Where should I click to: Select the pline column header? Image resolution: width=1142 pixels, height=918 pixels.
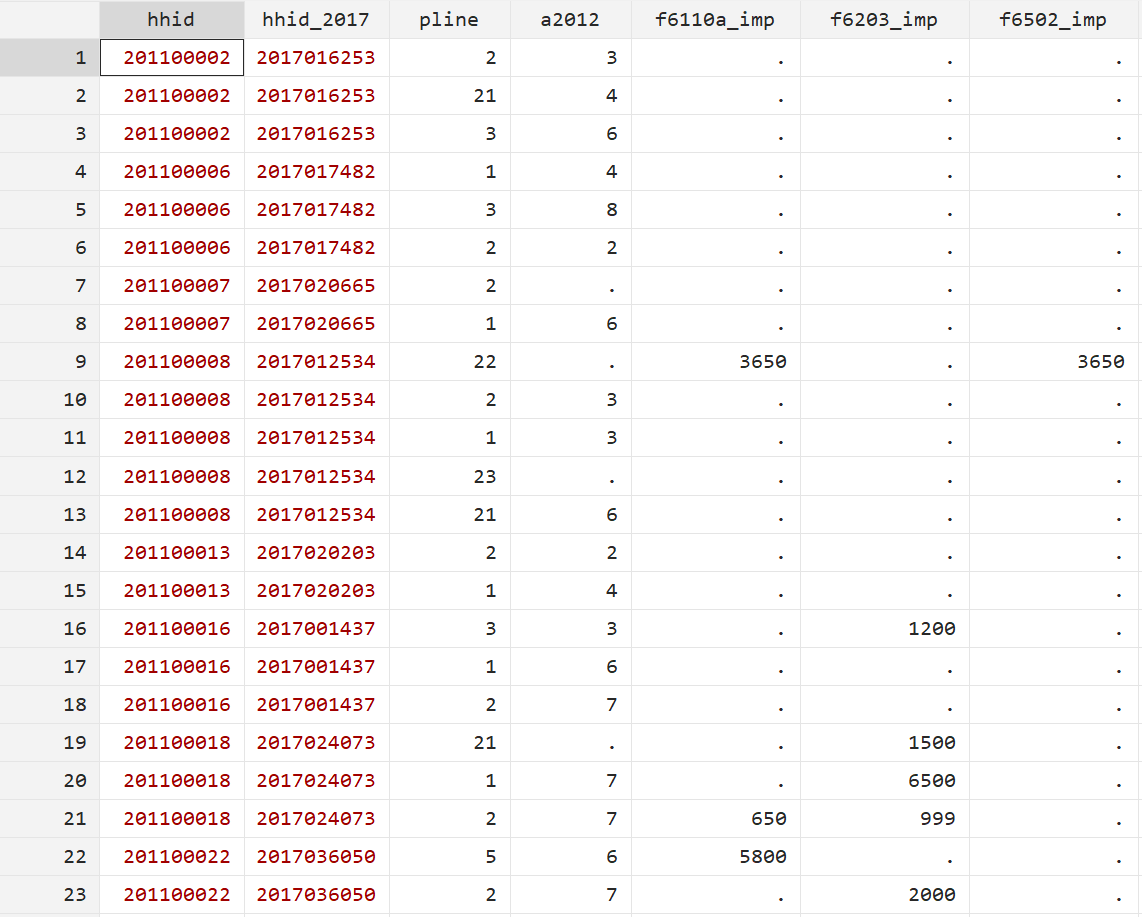pos(449,19)
